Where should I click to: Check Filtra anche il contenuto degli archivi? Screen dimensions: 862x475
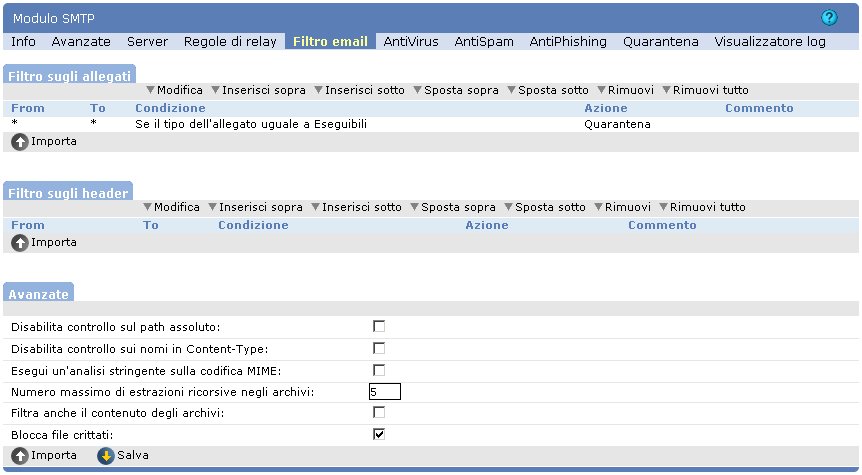click(x=379, y=413)
